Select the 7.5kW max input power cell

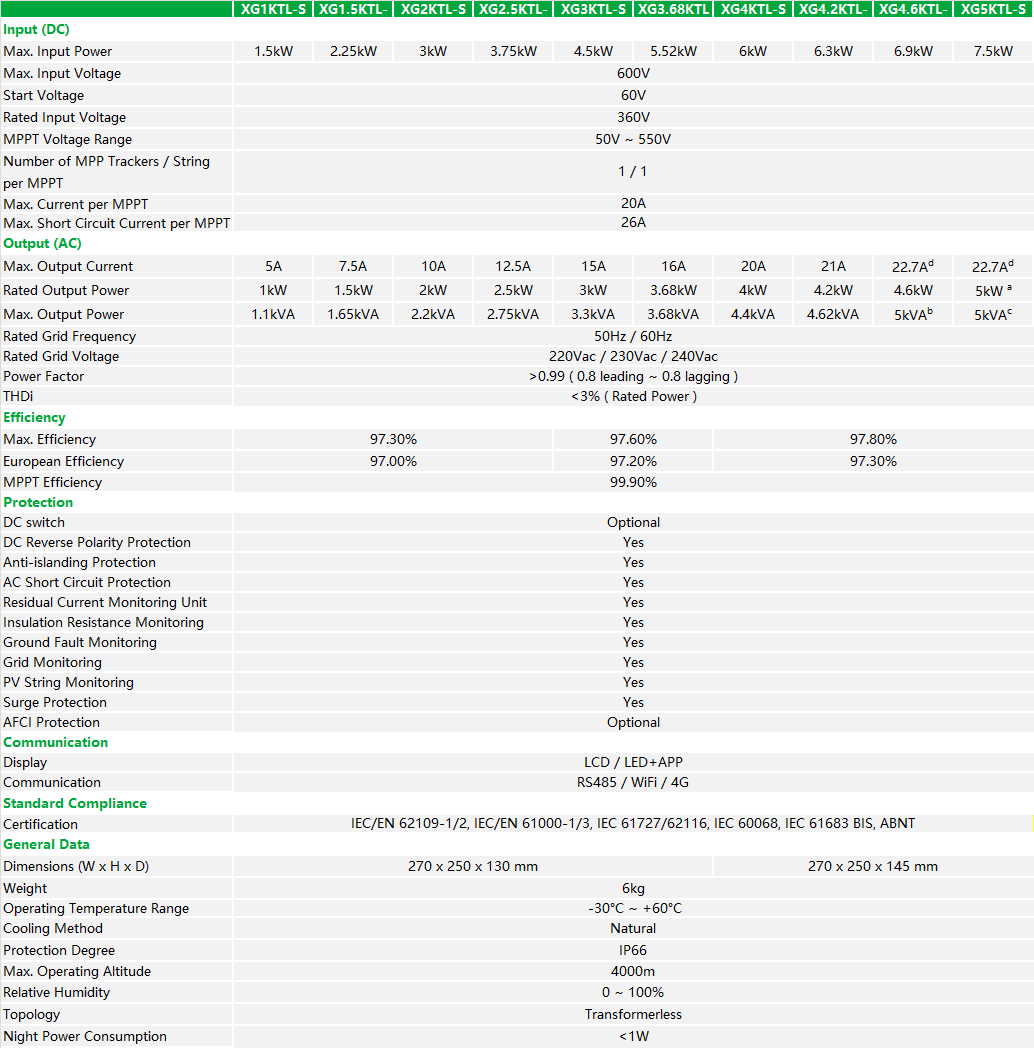point(993,52)
